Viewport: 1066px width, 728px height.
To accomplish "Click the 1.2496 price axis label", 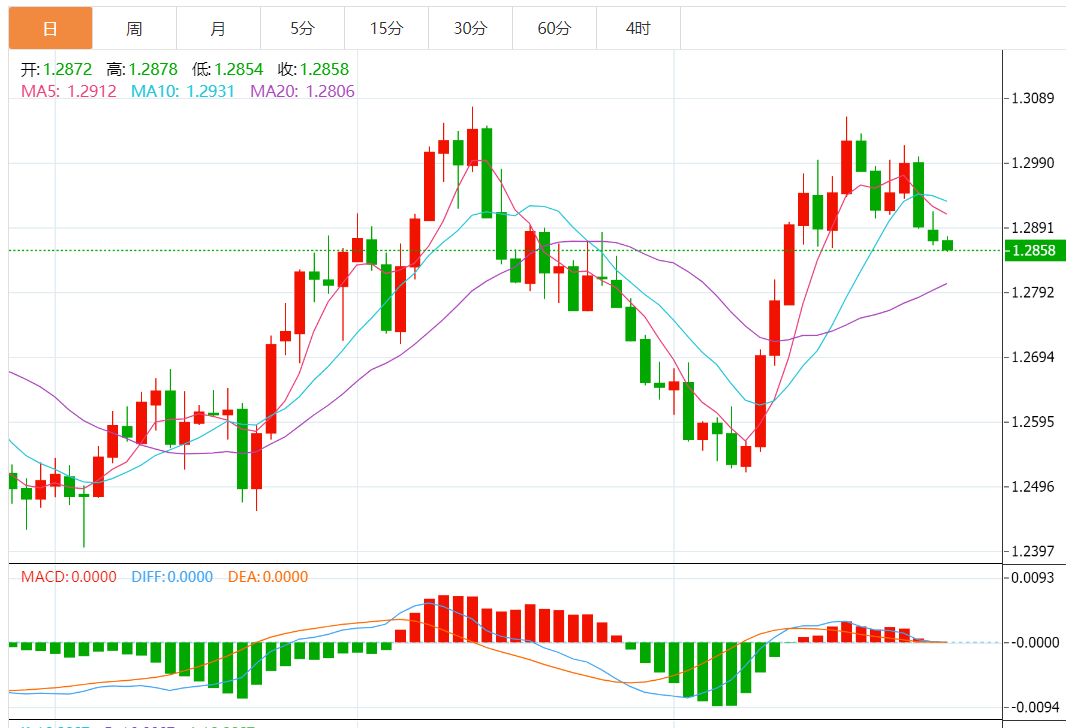I will coord(1033,487).
